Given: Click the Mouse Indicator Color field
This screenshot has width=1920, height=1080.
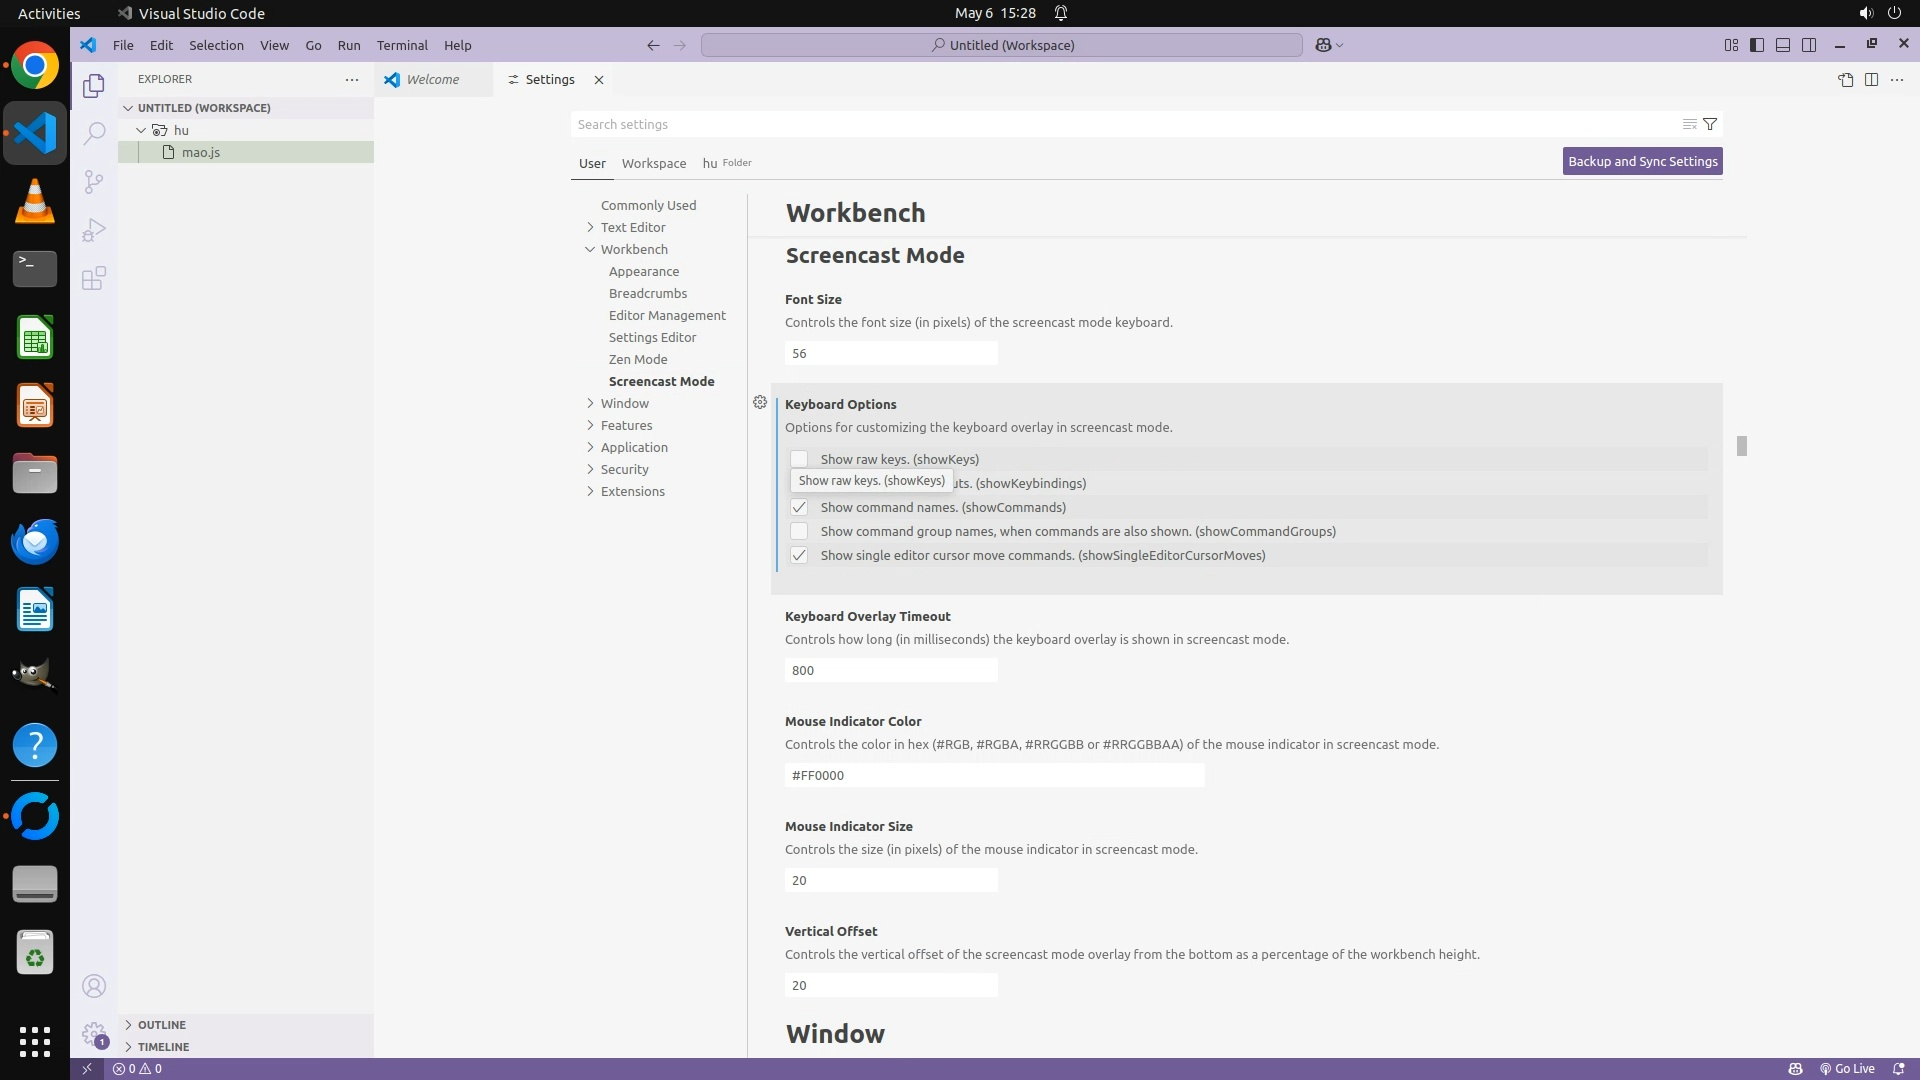Looking at the screenshot, I should tap(994, 775).
